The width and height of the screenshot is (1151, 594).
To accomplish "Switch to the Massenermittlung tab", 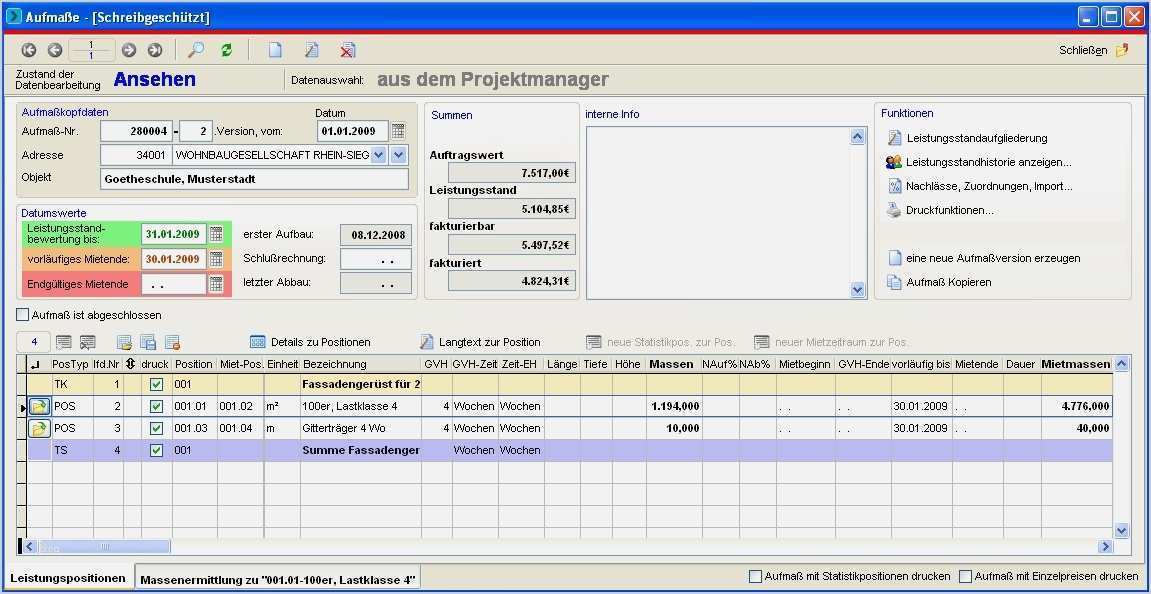I will [277, 578].
